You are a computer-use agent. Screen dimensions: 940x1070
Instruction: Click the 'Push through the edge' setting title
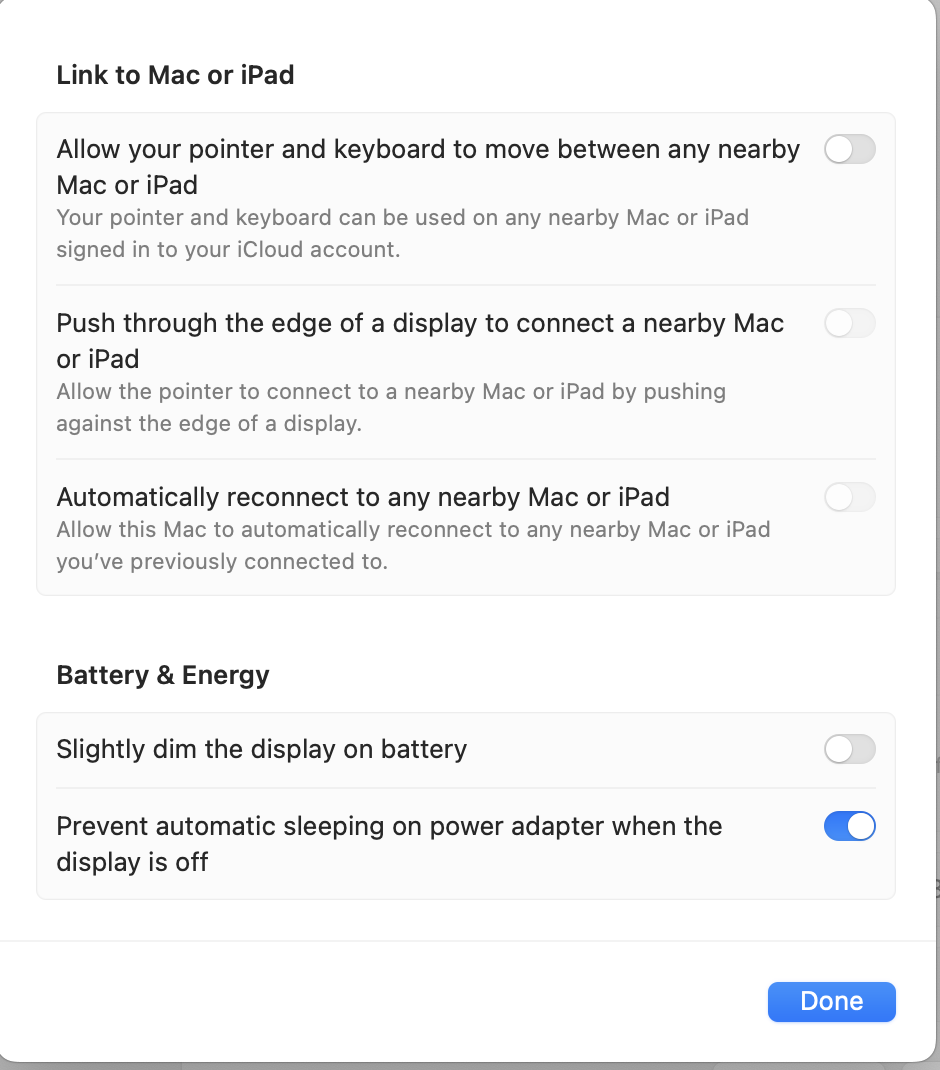(420, 324)
